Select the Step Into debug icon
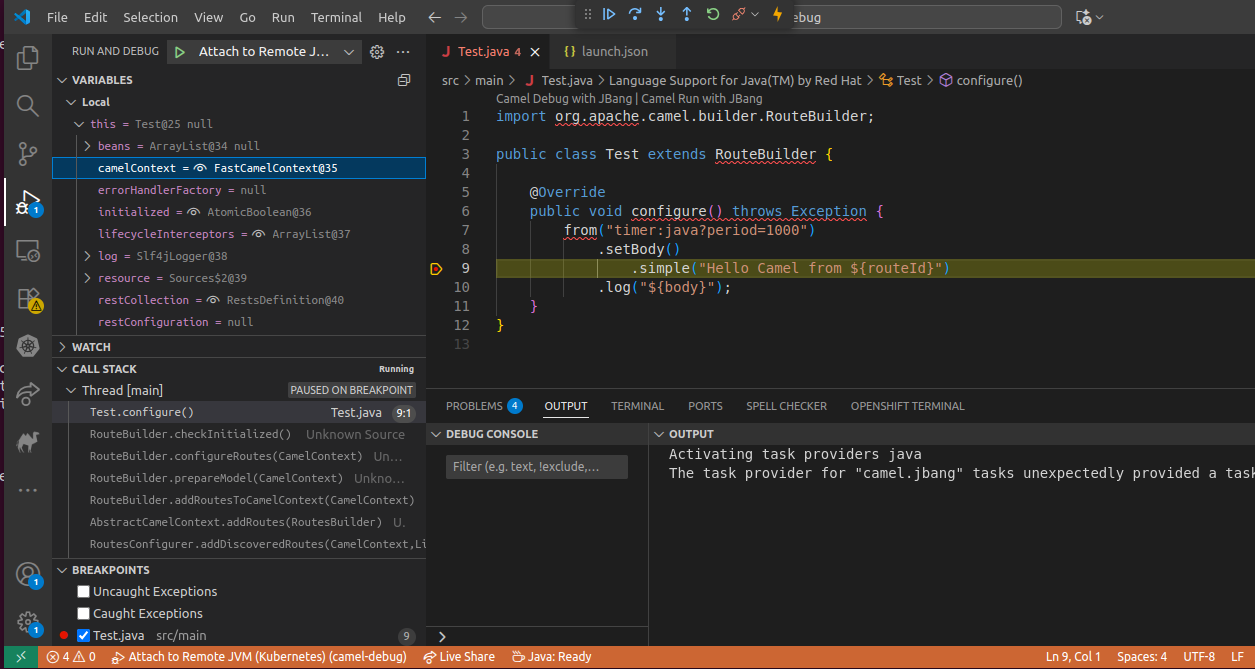Viewport: 1255px width, 669px height. 662,17
